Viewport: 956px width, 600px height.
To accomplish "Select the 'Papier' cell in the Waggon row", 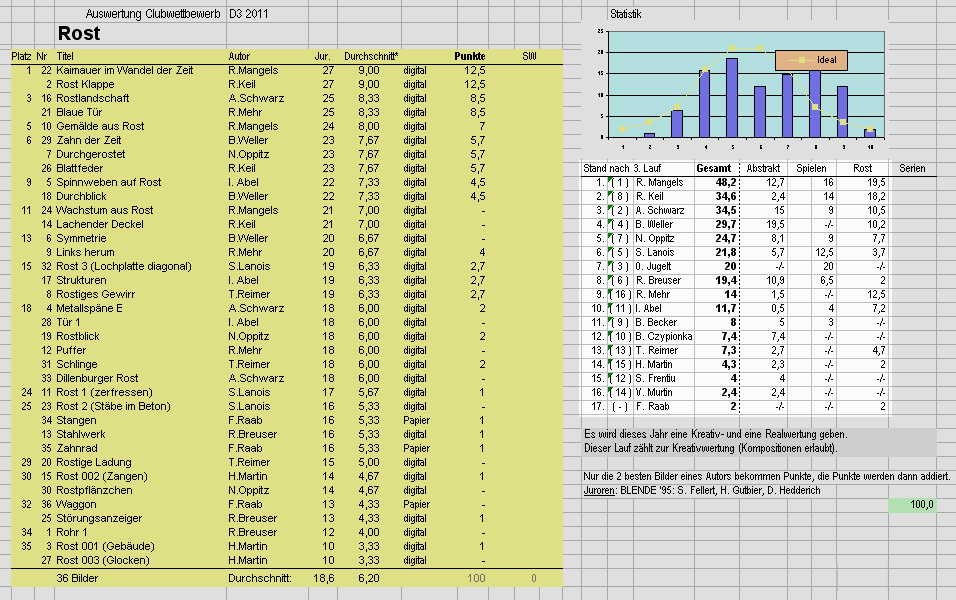I will point(416,505).
